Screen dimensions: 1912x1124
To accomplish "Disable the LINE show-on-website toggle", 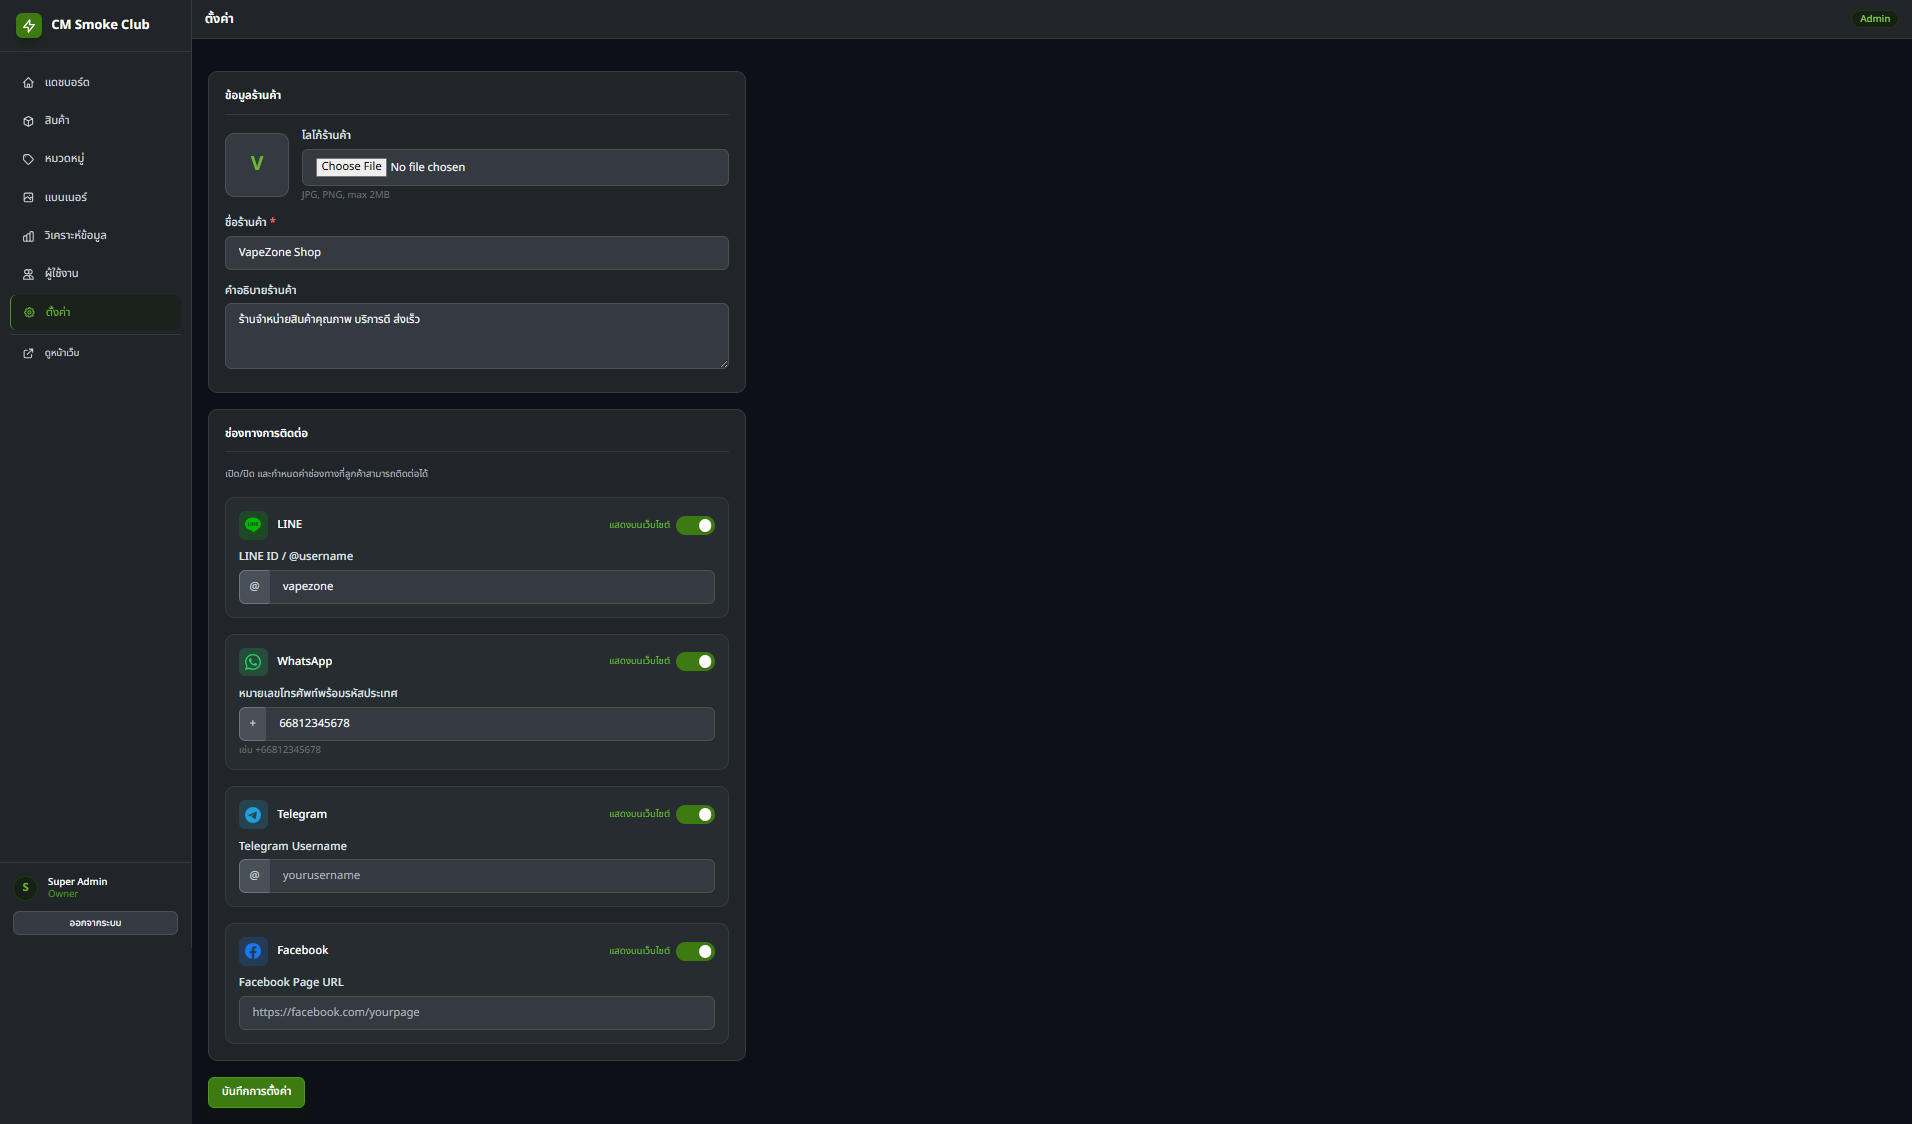I will (695, 525).
